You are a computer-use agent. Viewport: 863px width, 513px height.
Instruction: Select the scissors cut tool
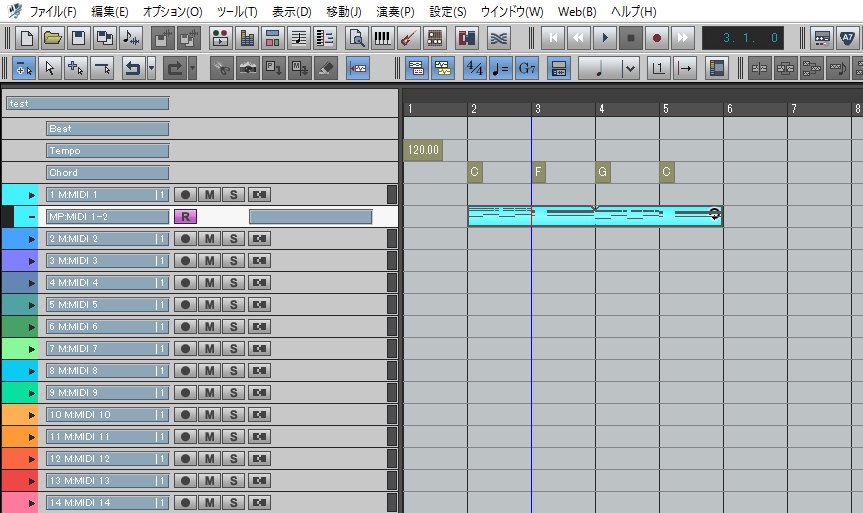point(221,69)
